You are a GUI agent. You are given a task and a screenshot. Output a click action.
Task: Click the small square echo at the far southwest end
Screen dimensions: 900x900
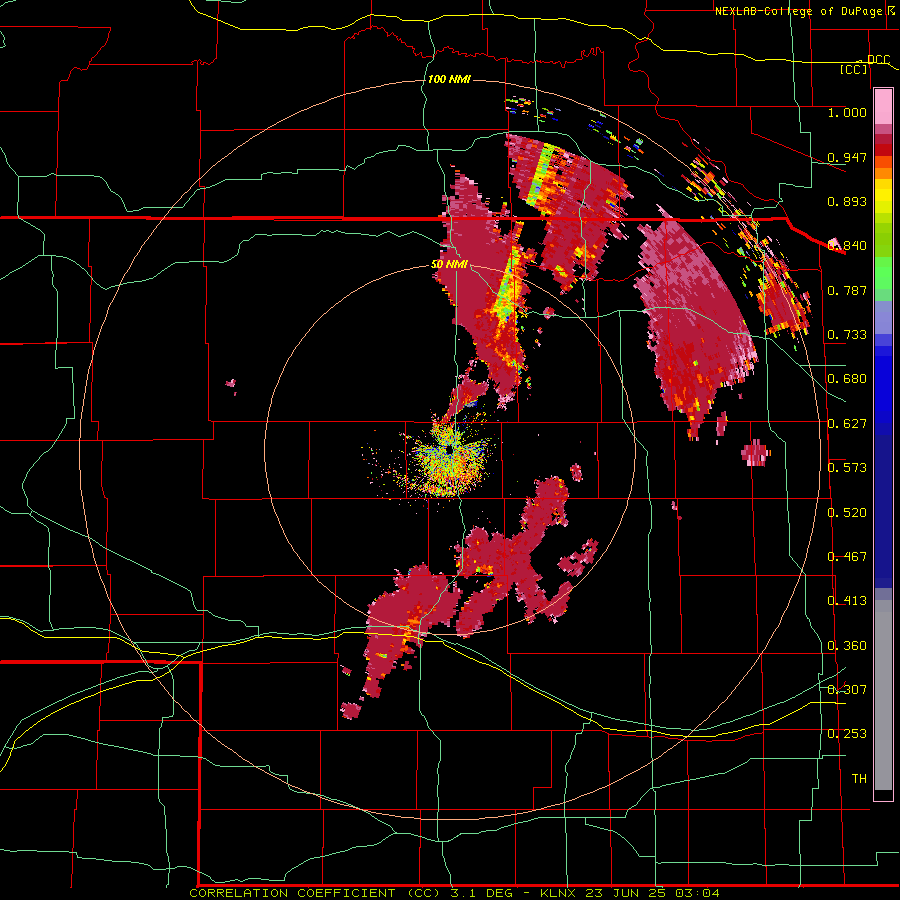pos(351,710)
